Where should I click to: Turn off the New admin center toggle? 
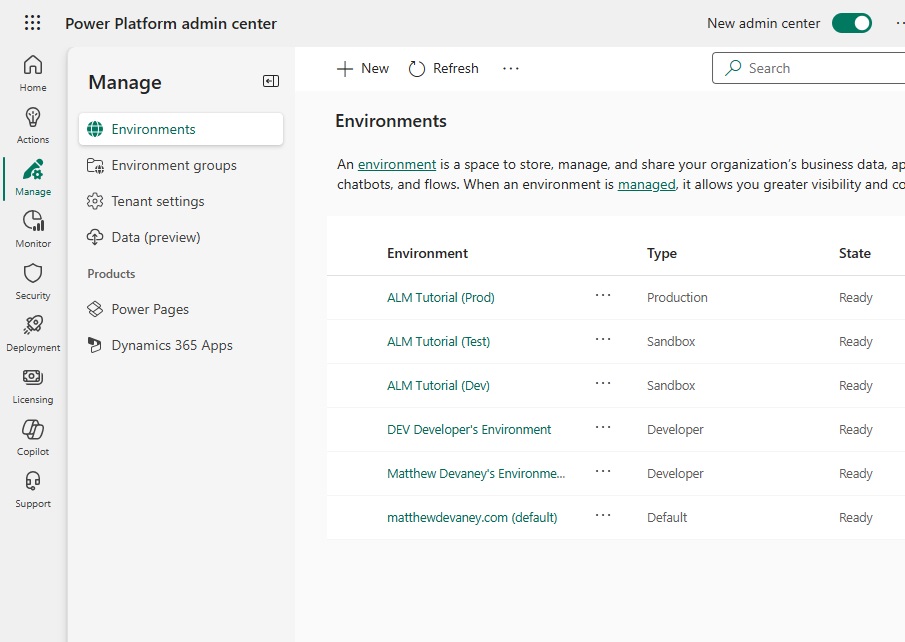[851, 23]
